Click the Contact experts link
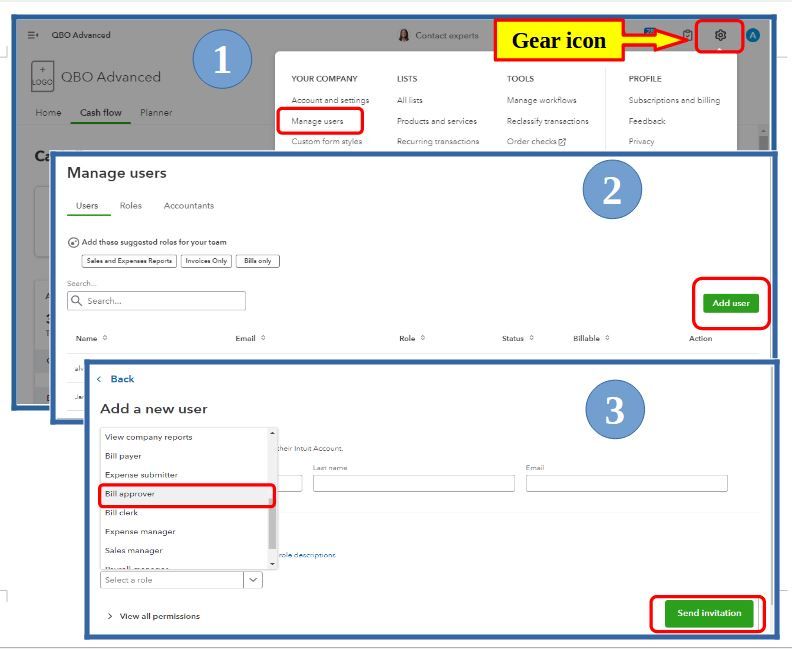 (x=447, y=35)
